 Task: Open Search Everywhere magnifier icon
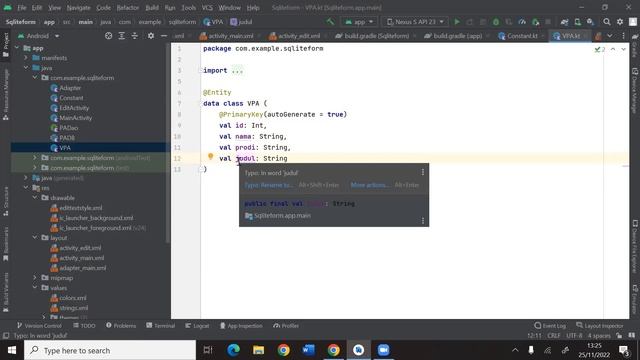[607, 22]
